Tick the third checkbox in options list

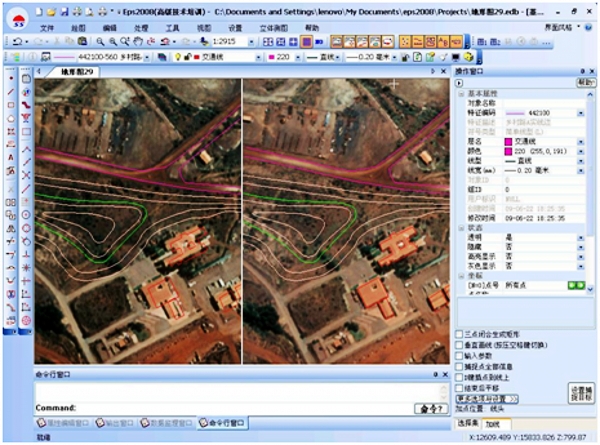coord(459,355)
